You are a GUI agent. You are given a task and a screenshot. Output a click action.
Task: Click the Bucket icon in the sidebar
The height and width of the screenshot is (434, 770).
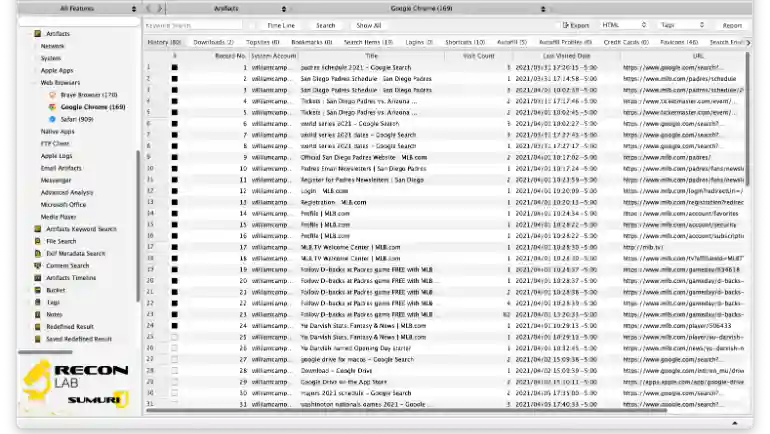(x=38, y=290)
